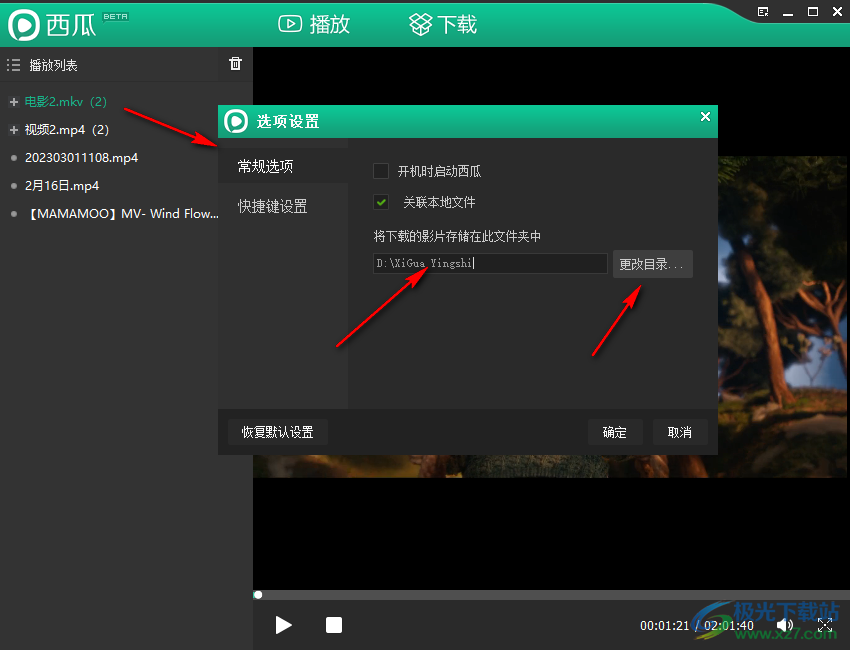Screen dimensions: 850x650
Task: Stop playback with the stop button
Action: pos(334,625)
